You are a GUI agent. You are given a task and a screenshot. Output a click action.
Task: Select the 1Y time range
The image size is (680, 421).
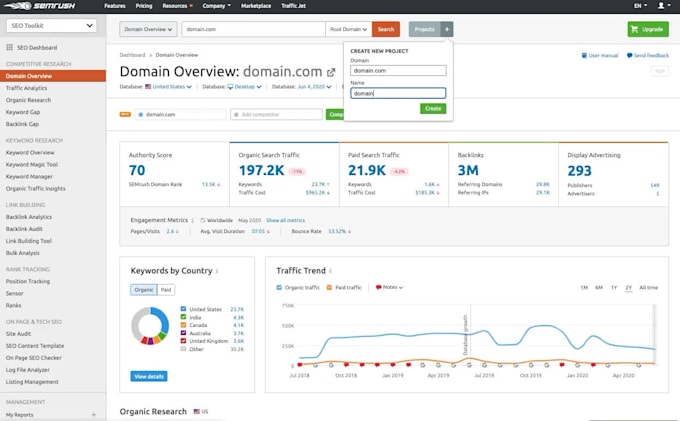tap(614, 287)
